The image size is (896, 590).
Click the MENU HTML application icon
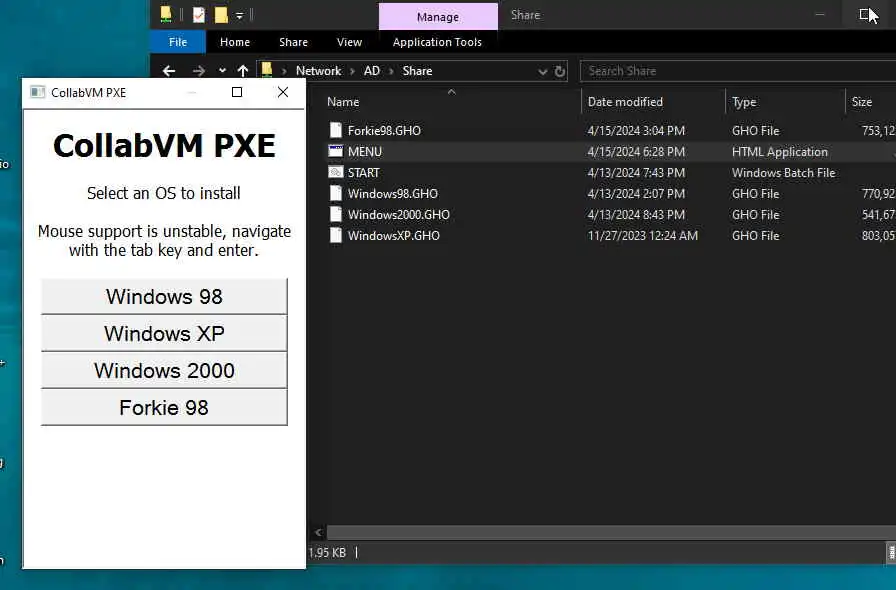336,152
